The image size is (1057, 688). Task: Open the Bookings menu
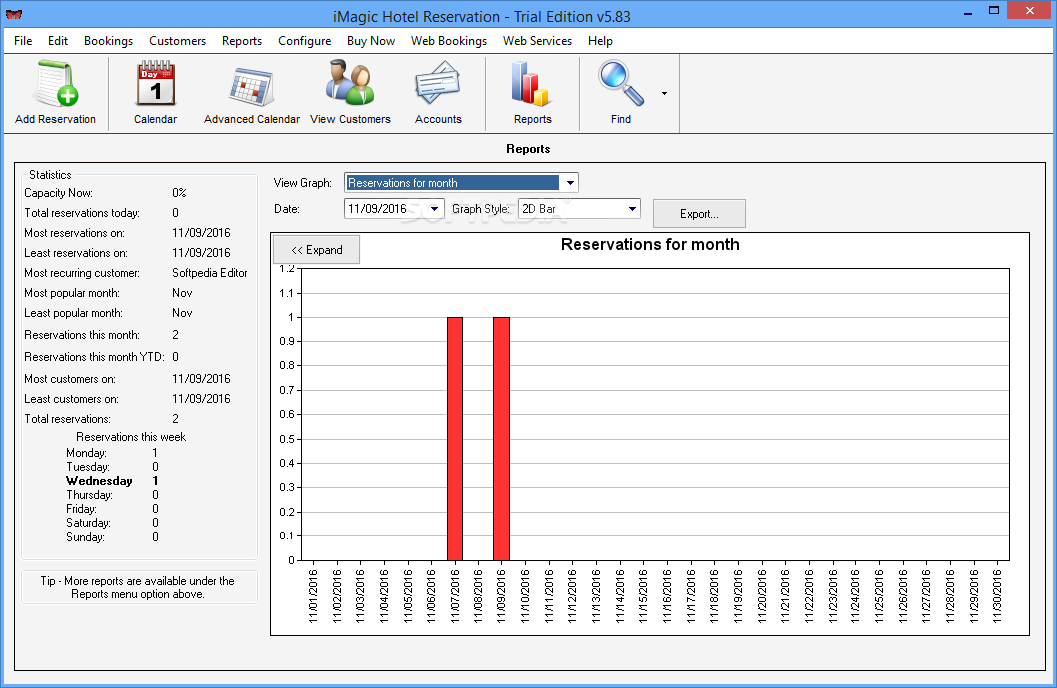pos(108,41)
